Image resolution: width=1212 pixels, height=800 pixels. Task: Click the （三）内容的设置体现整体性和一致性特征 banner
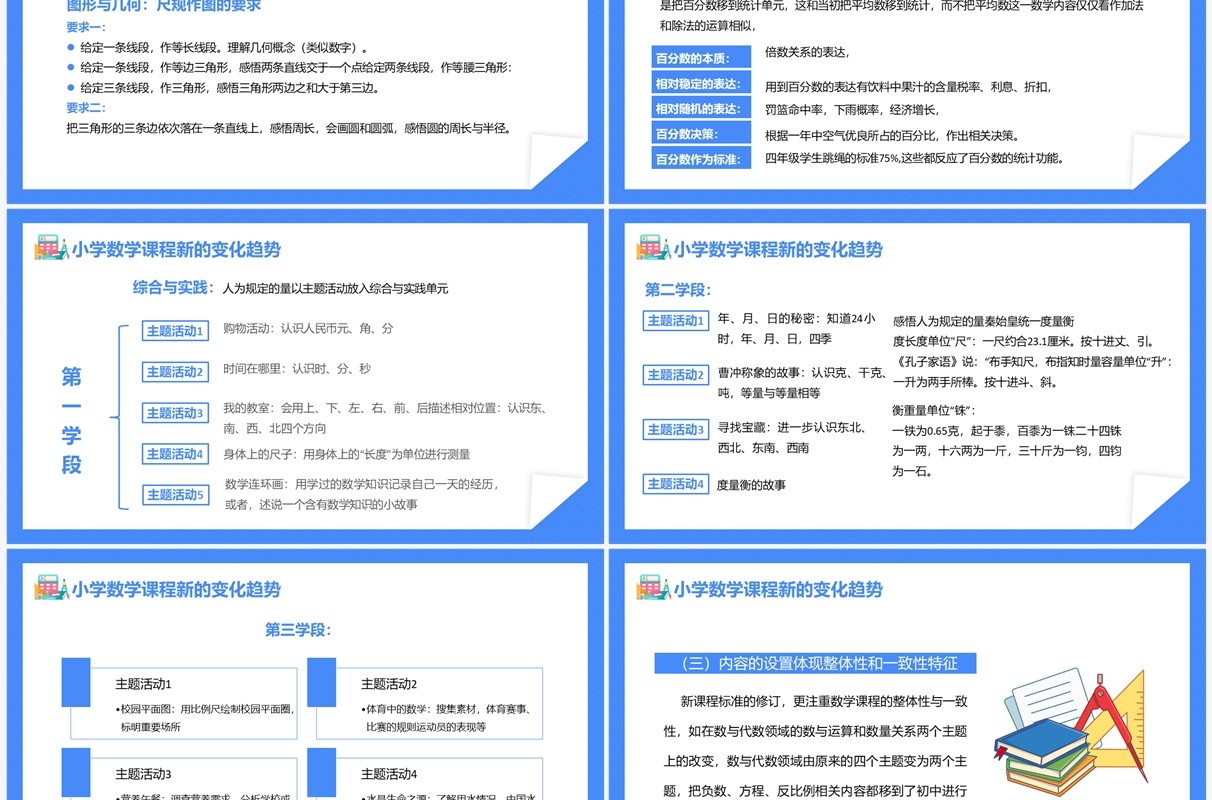pyautogui.click(x=815, y=663)
